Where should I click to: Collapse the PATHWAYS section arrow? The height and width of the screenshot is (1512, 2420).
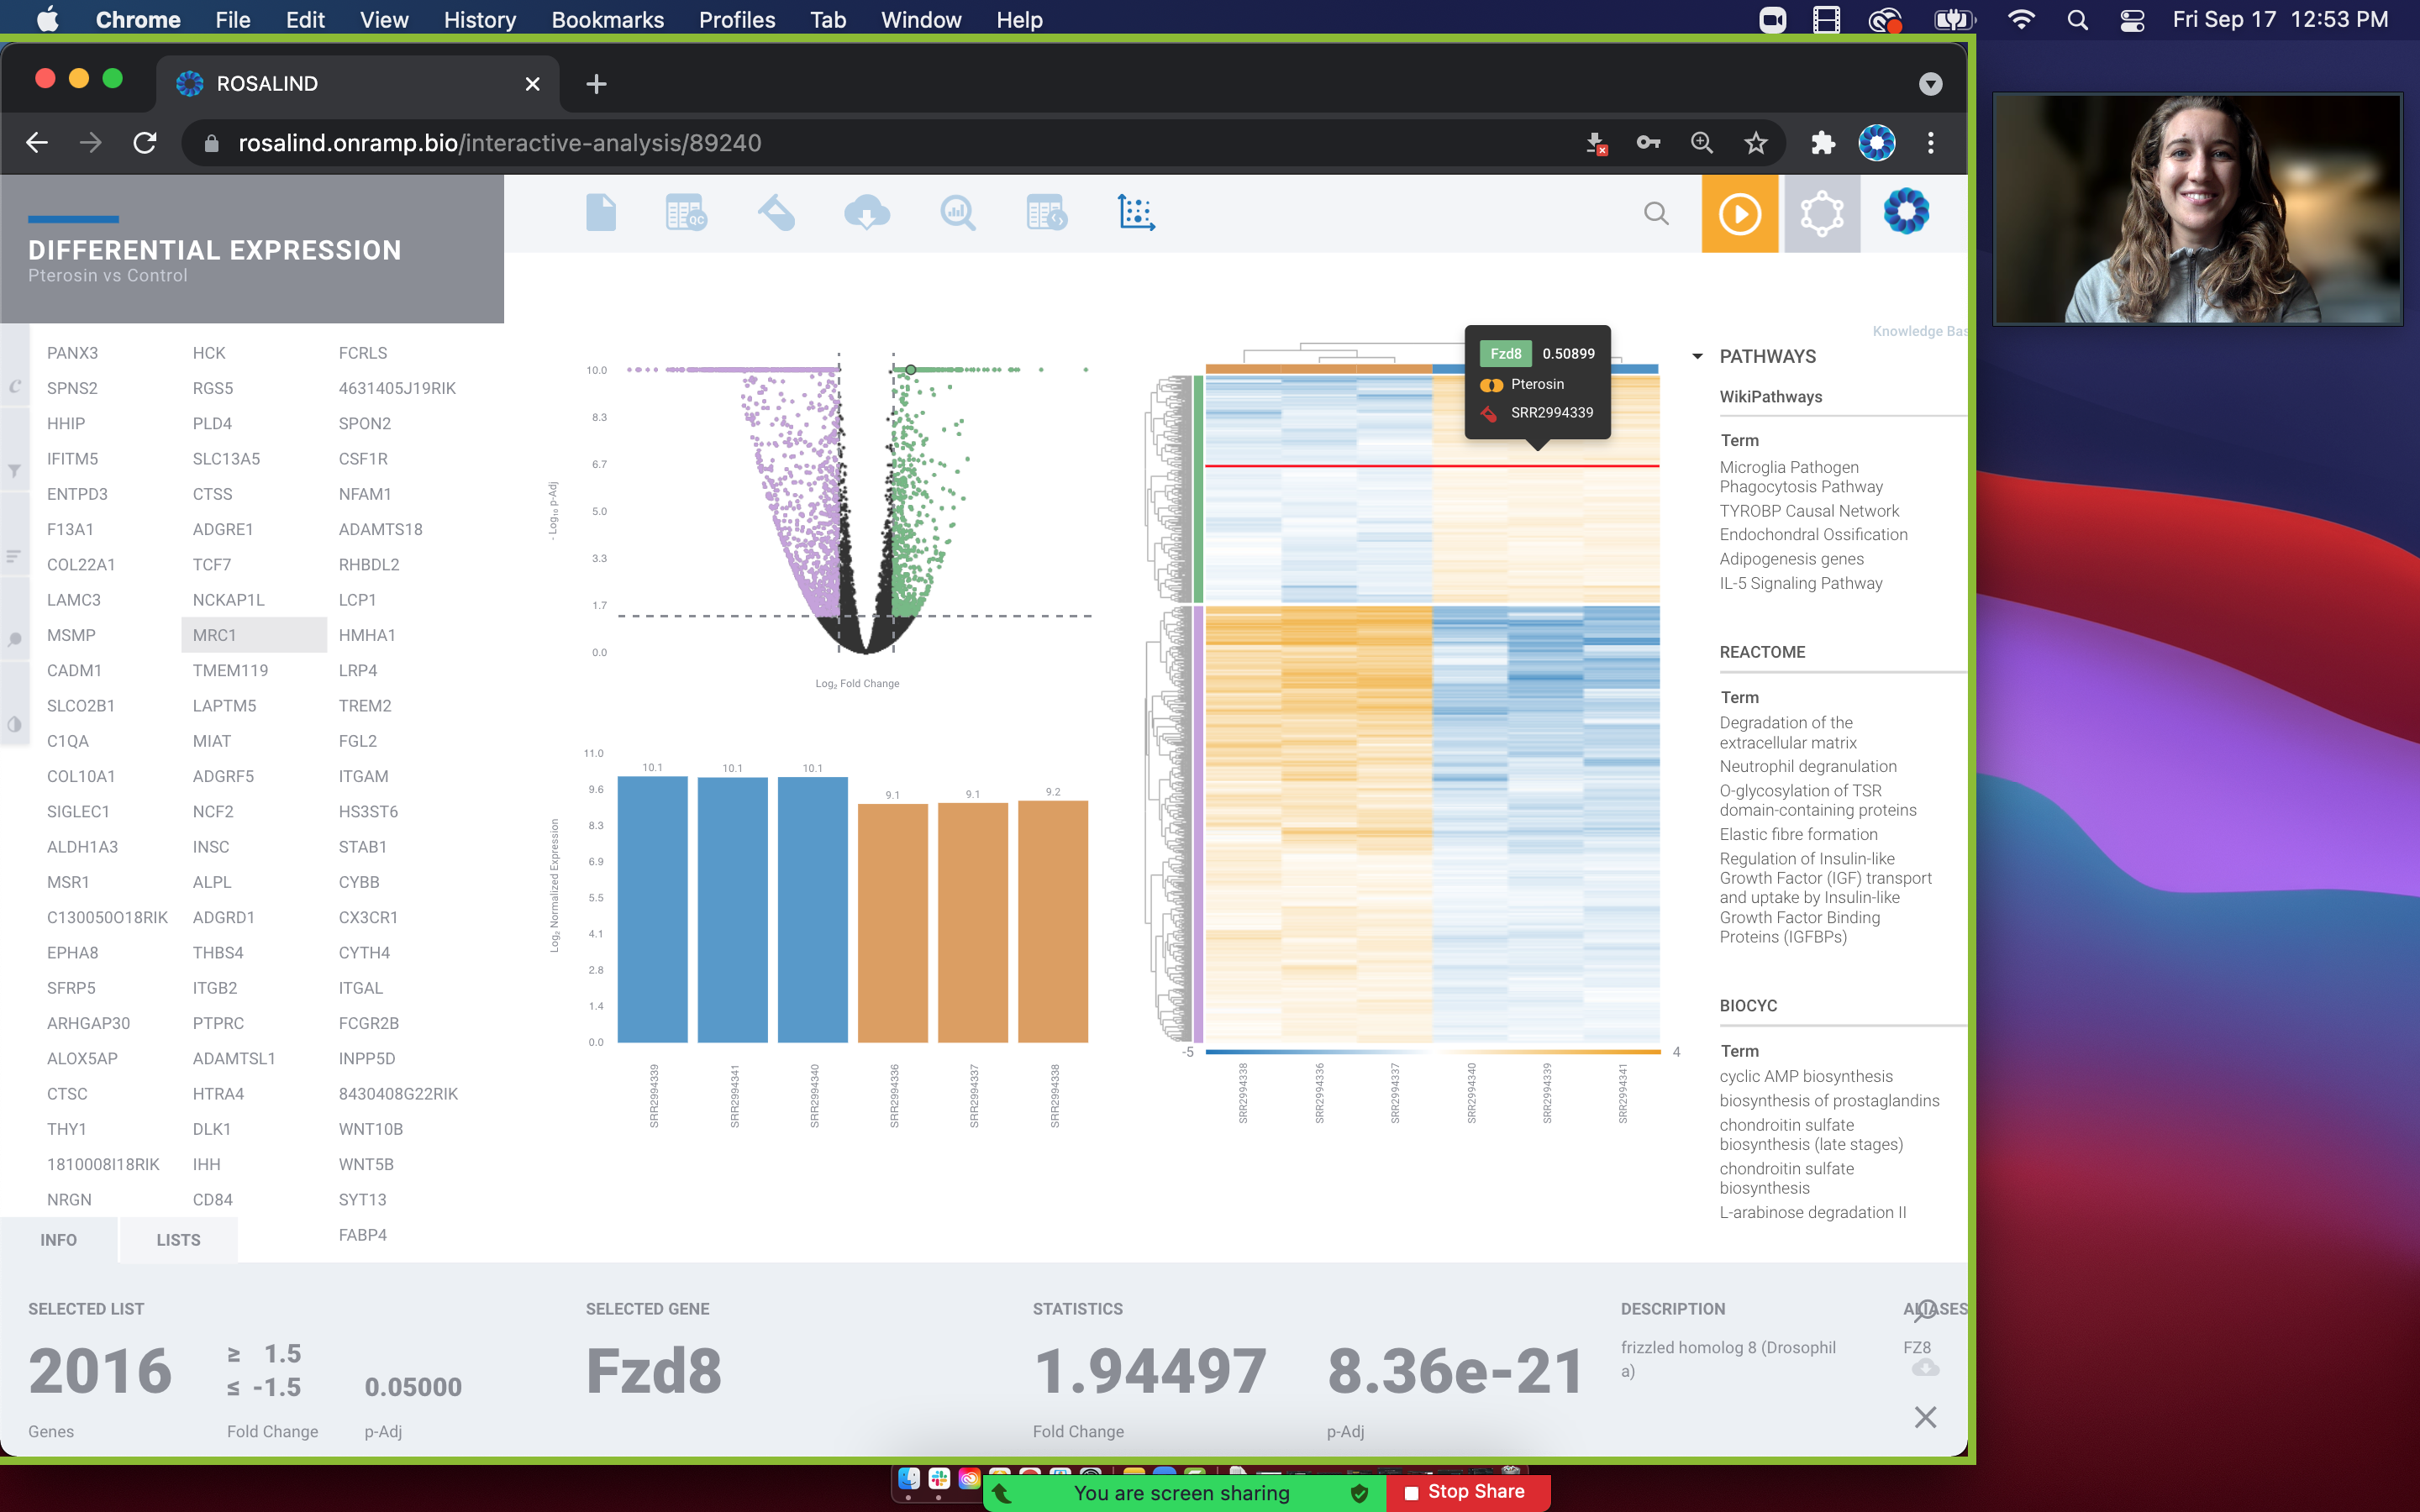click(1697, 356)
